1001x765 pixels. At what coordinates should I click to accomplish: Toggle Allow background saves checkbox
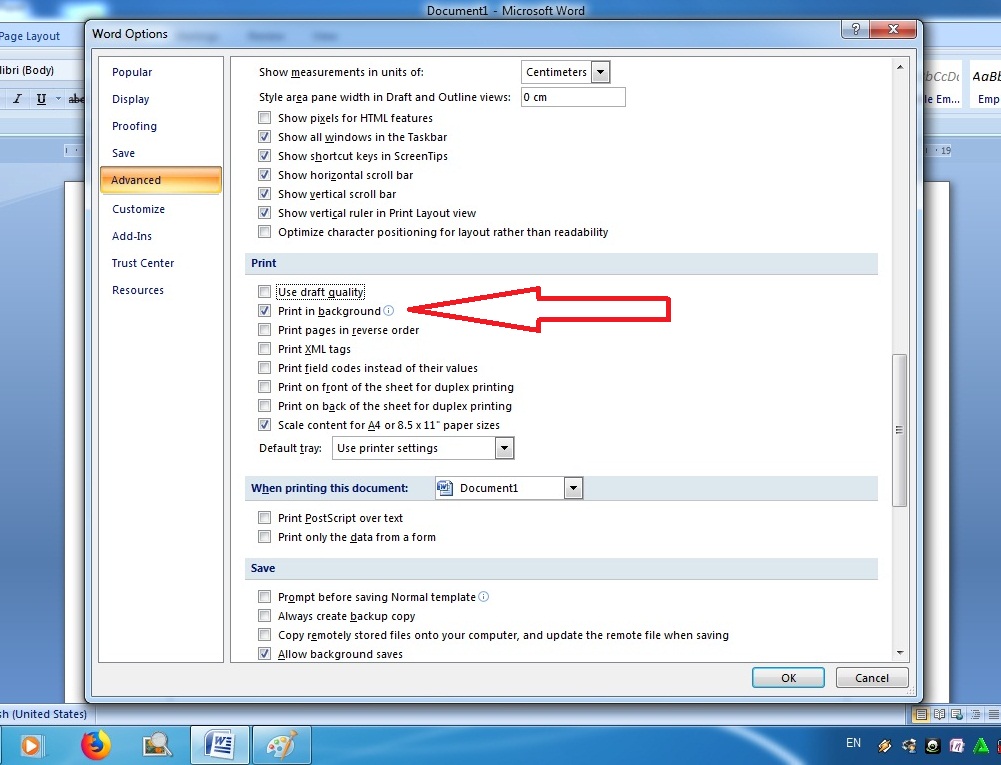point(264,653)
